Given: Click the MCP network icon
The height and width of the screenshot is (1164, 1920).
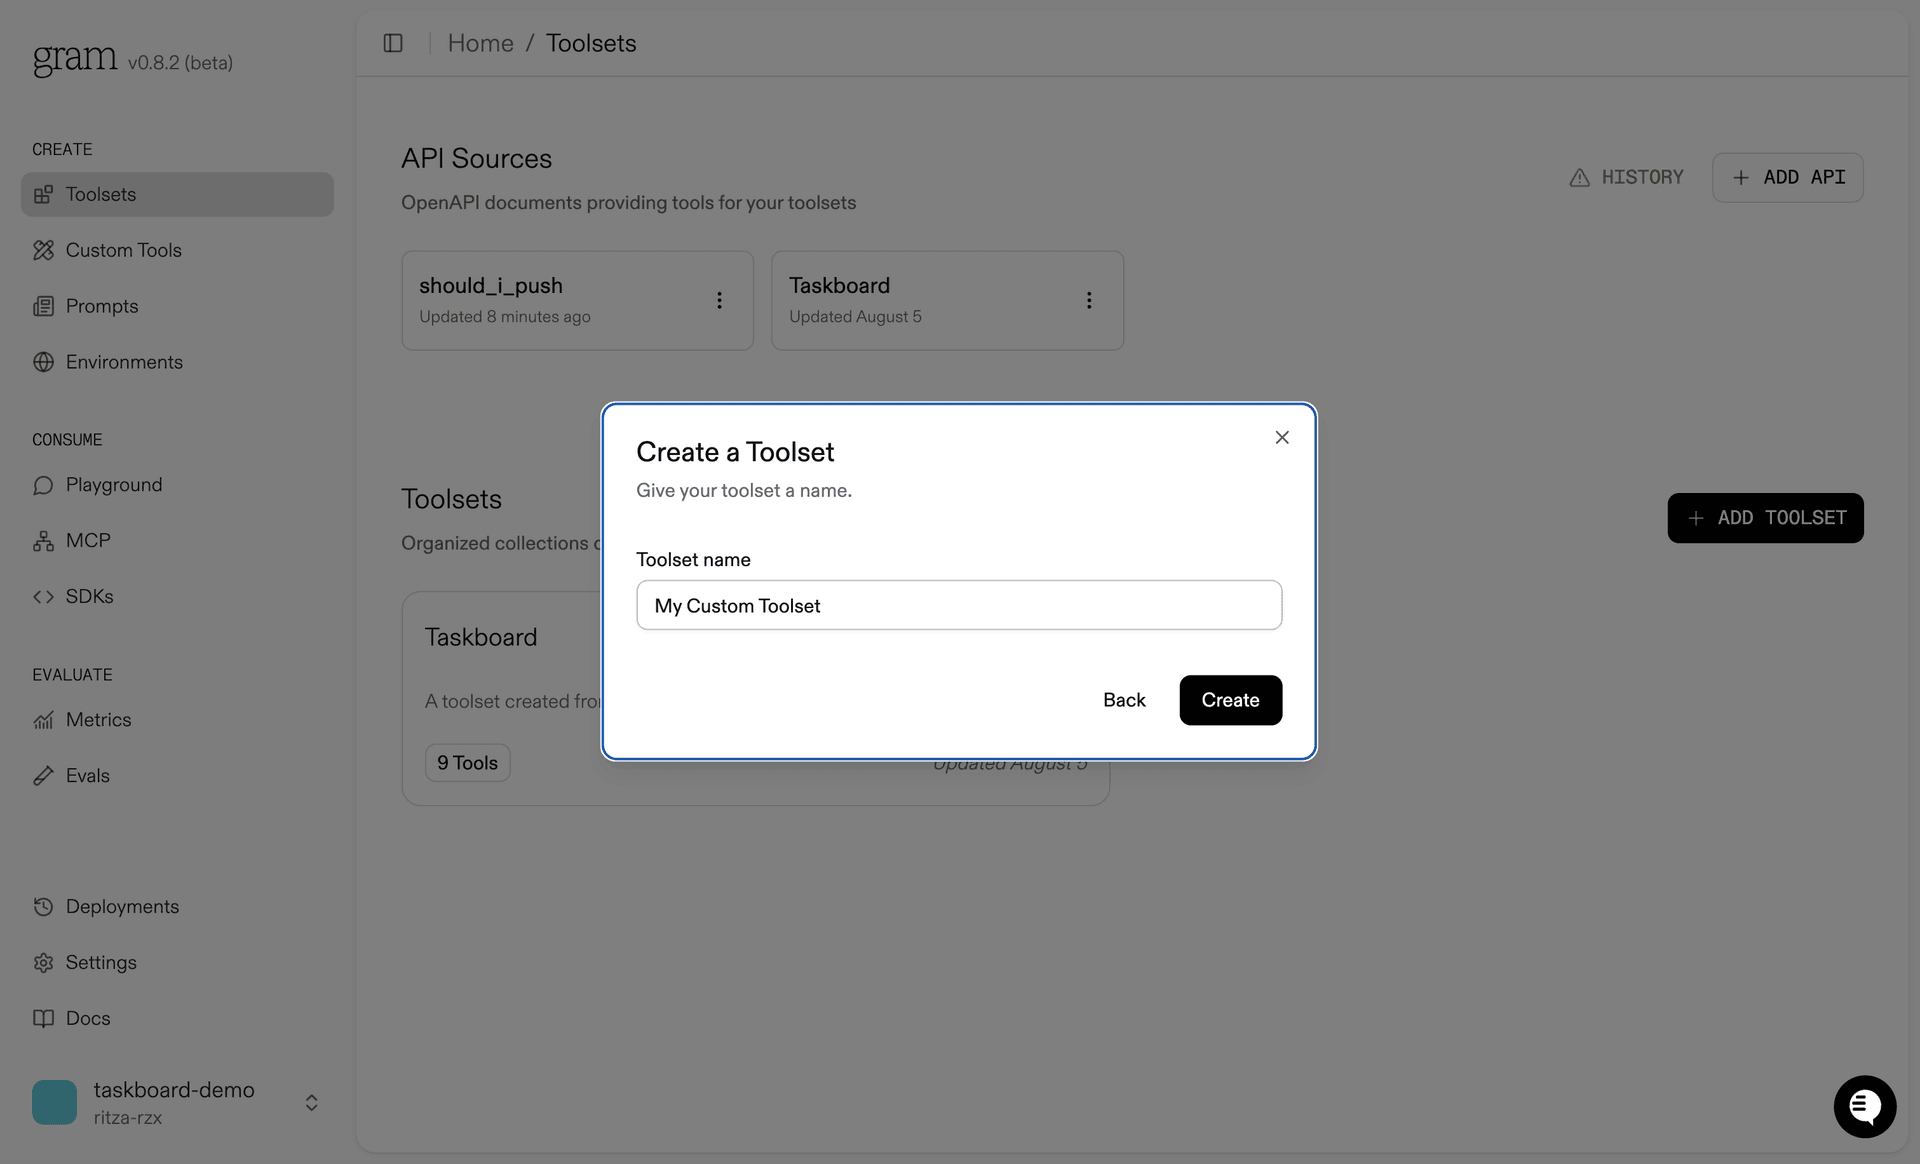Looking at the screenshot, I should click(x=43, y=541).
